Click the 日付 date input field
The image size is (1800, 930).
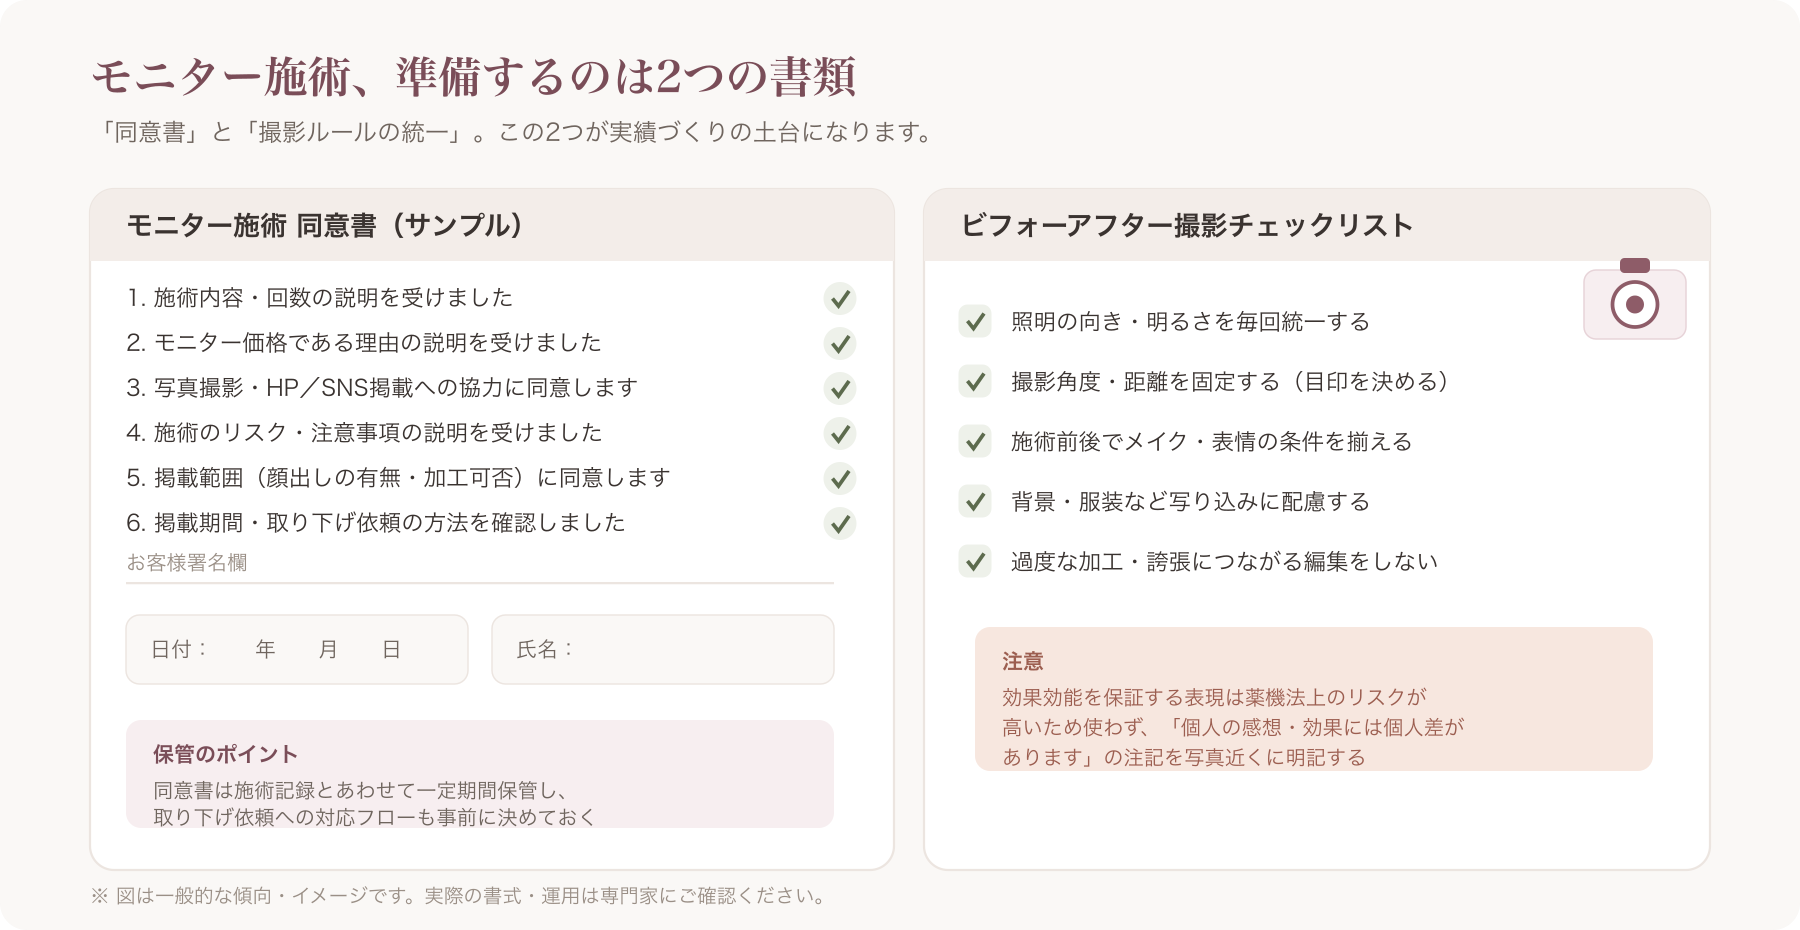[x=297, y=649]
